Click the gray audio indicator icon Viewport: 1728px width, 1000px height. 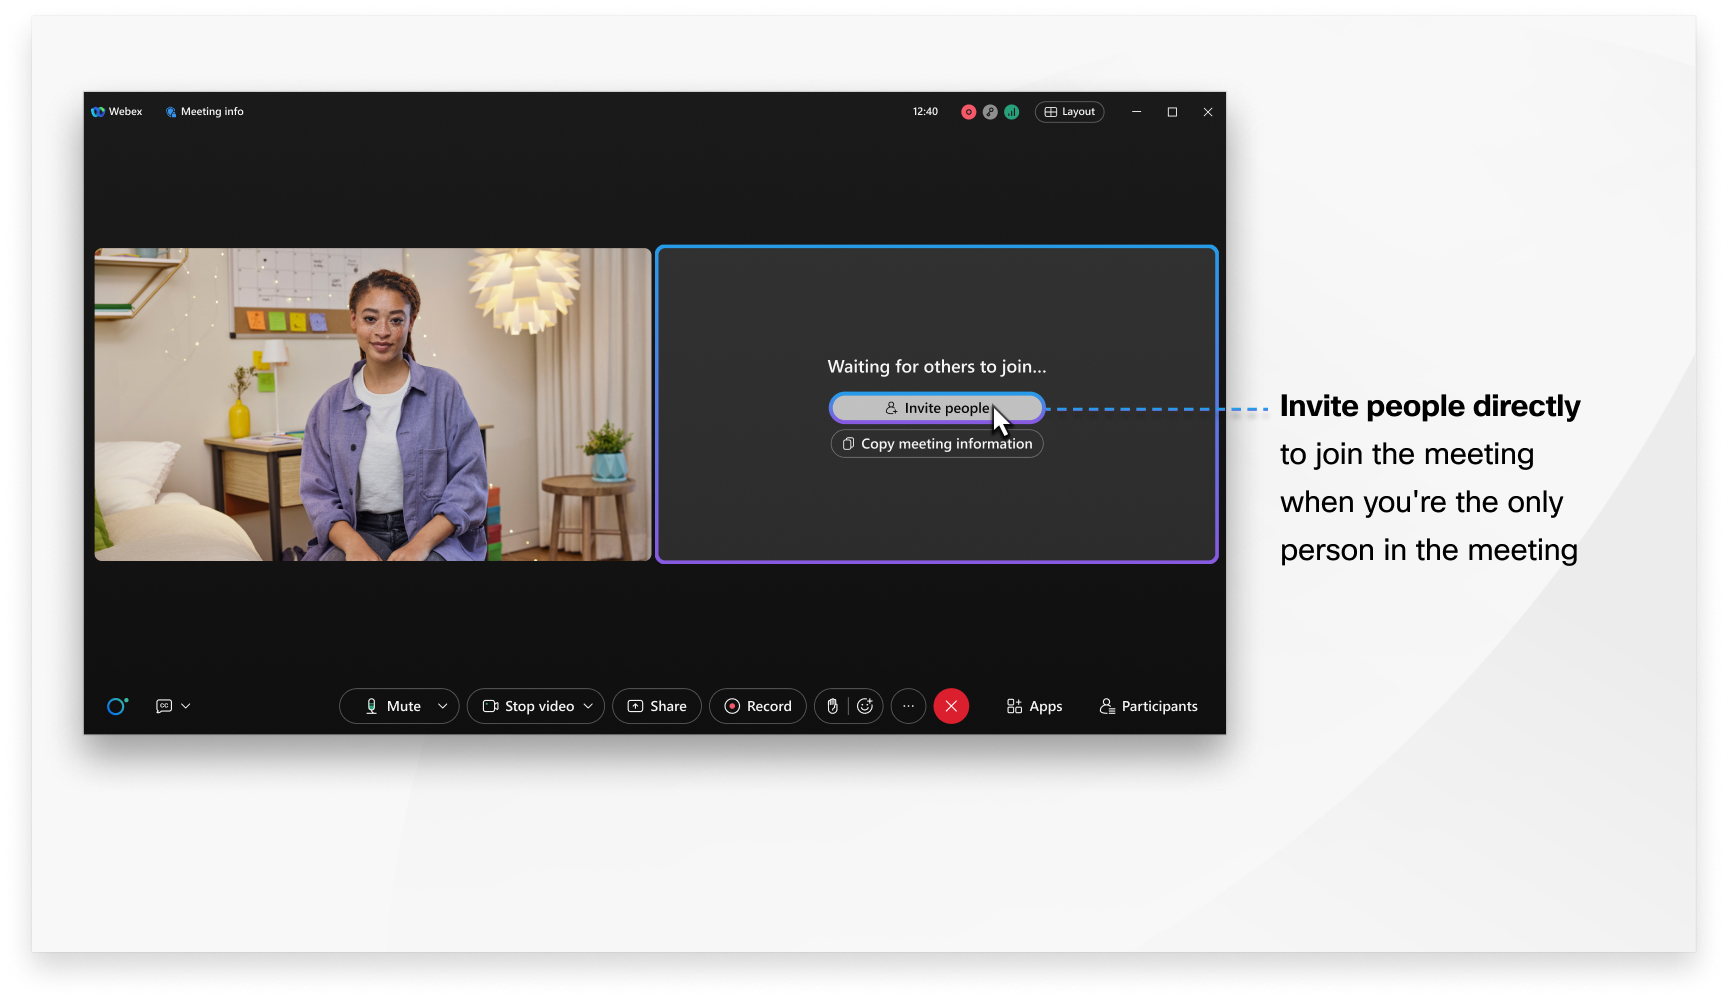990,112
